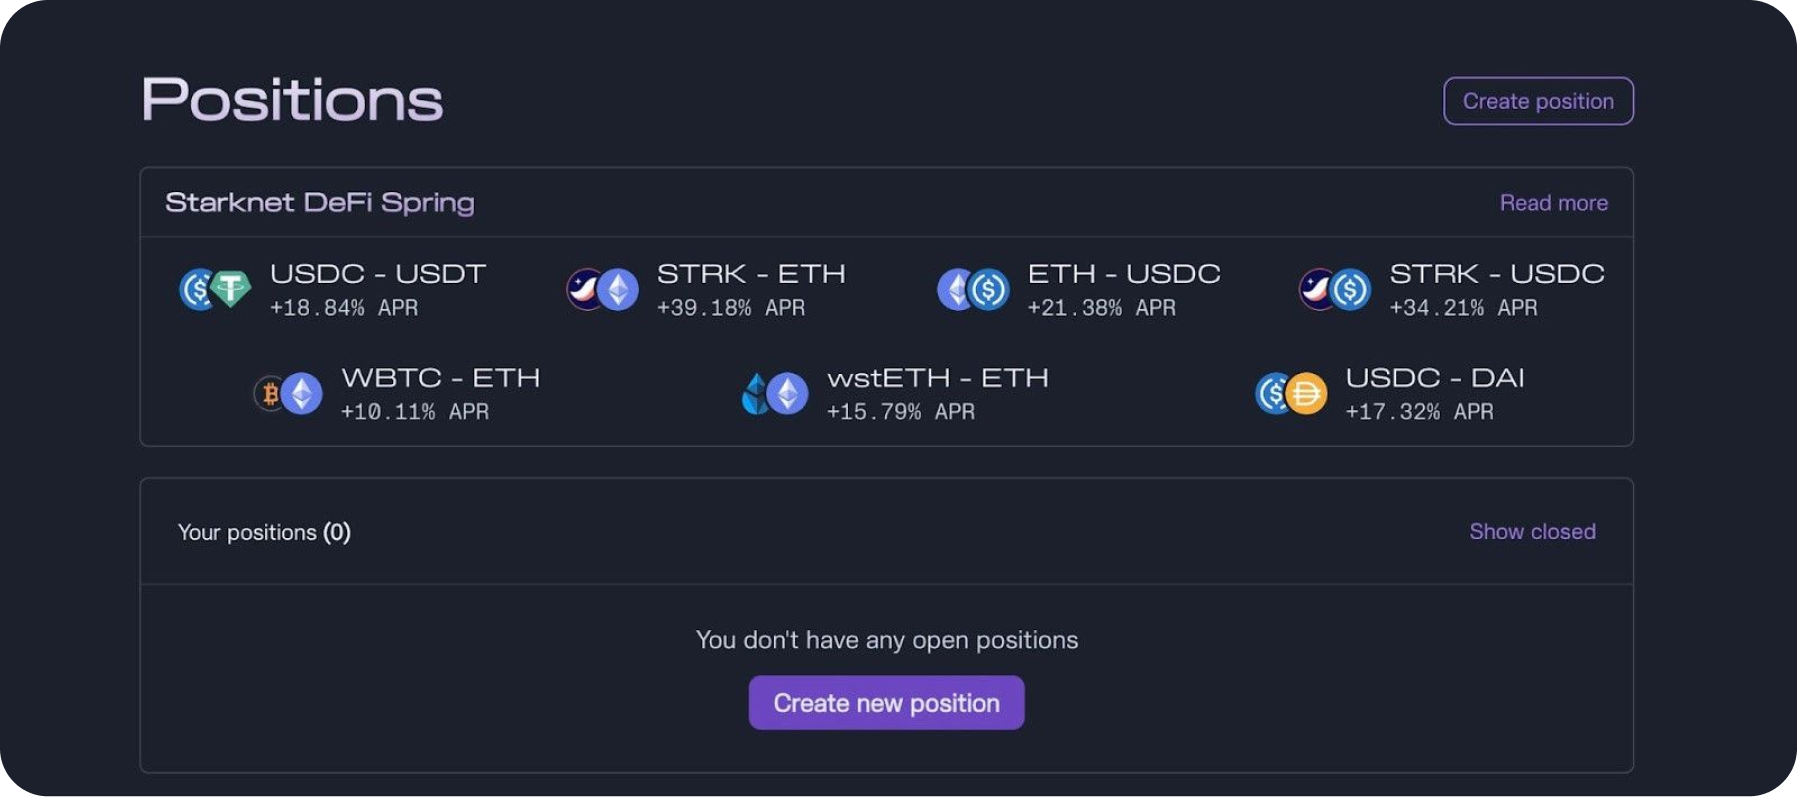
Task: Click the DAI icon in USDC - DAI pair
Action: point(1308,393)
